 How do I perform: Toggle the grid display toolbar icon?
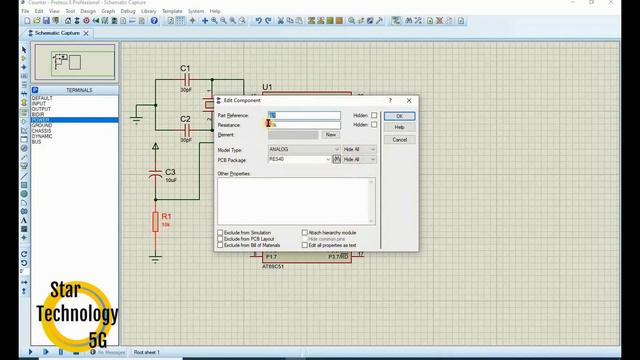pyautogui.click(x=180, y=20)
